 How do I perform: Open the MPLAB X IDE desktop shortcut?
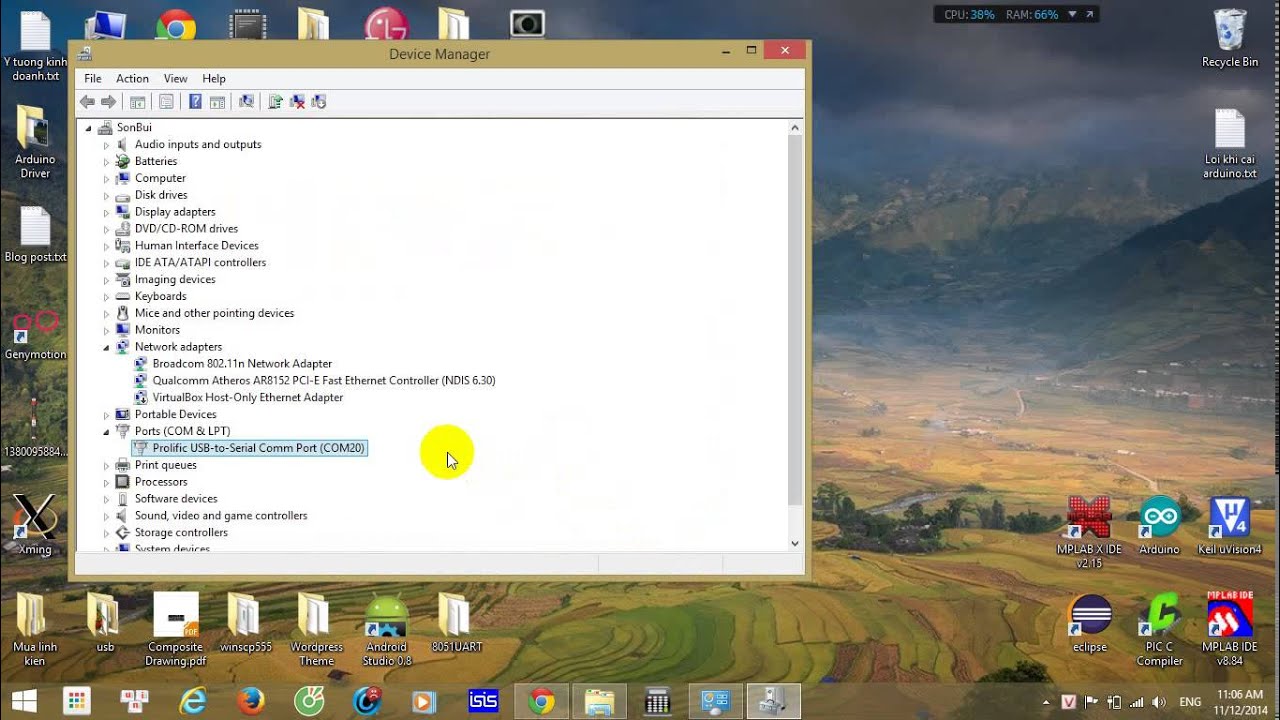pos(1089,532)
